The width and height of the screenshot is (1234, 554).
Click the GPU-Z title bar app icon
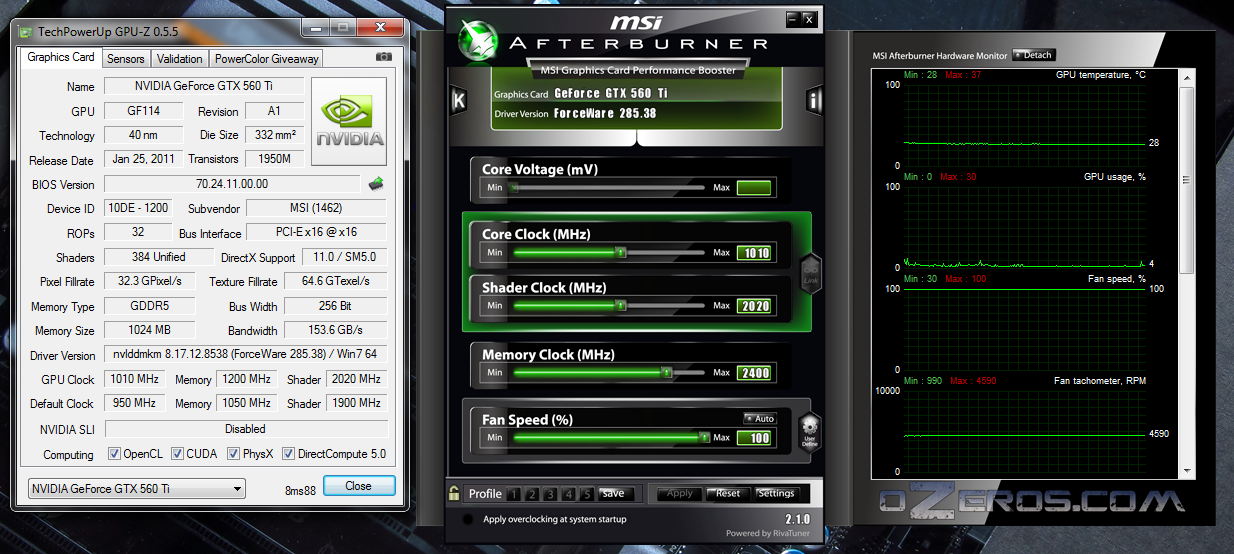click(25, 31)
